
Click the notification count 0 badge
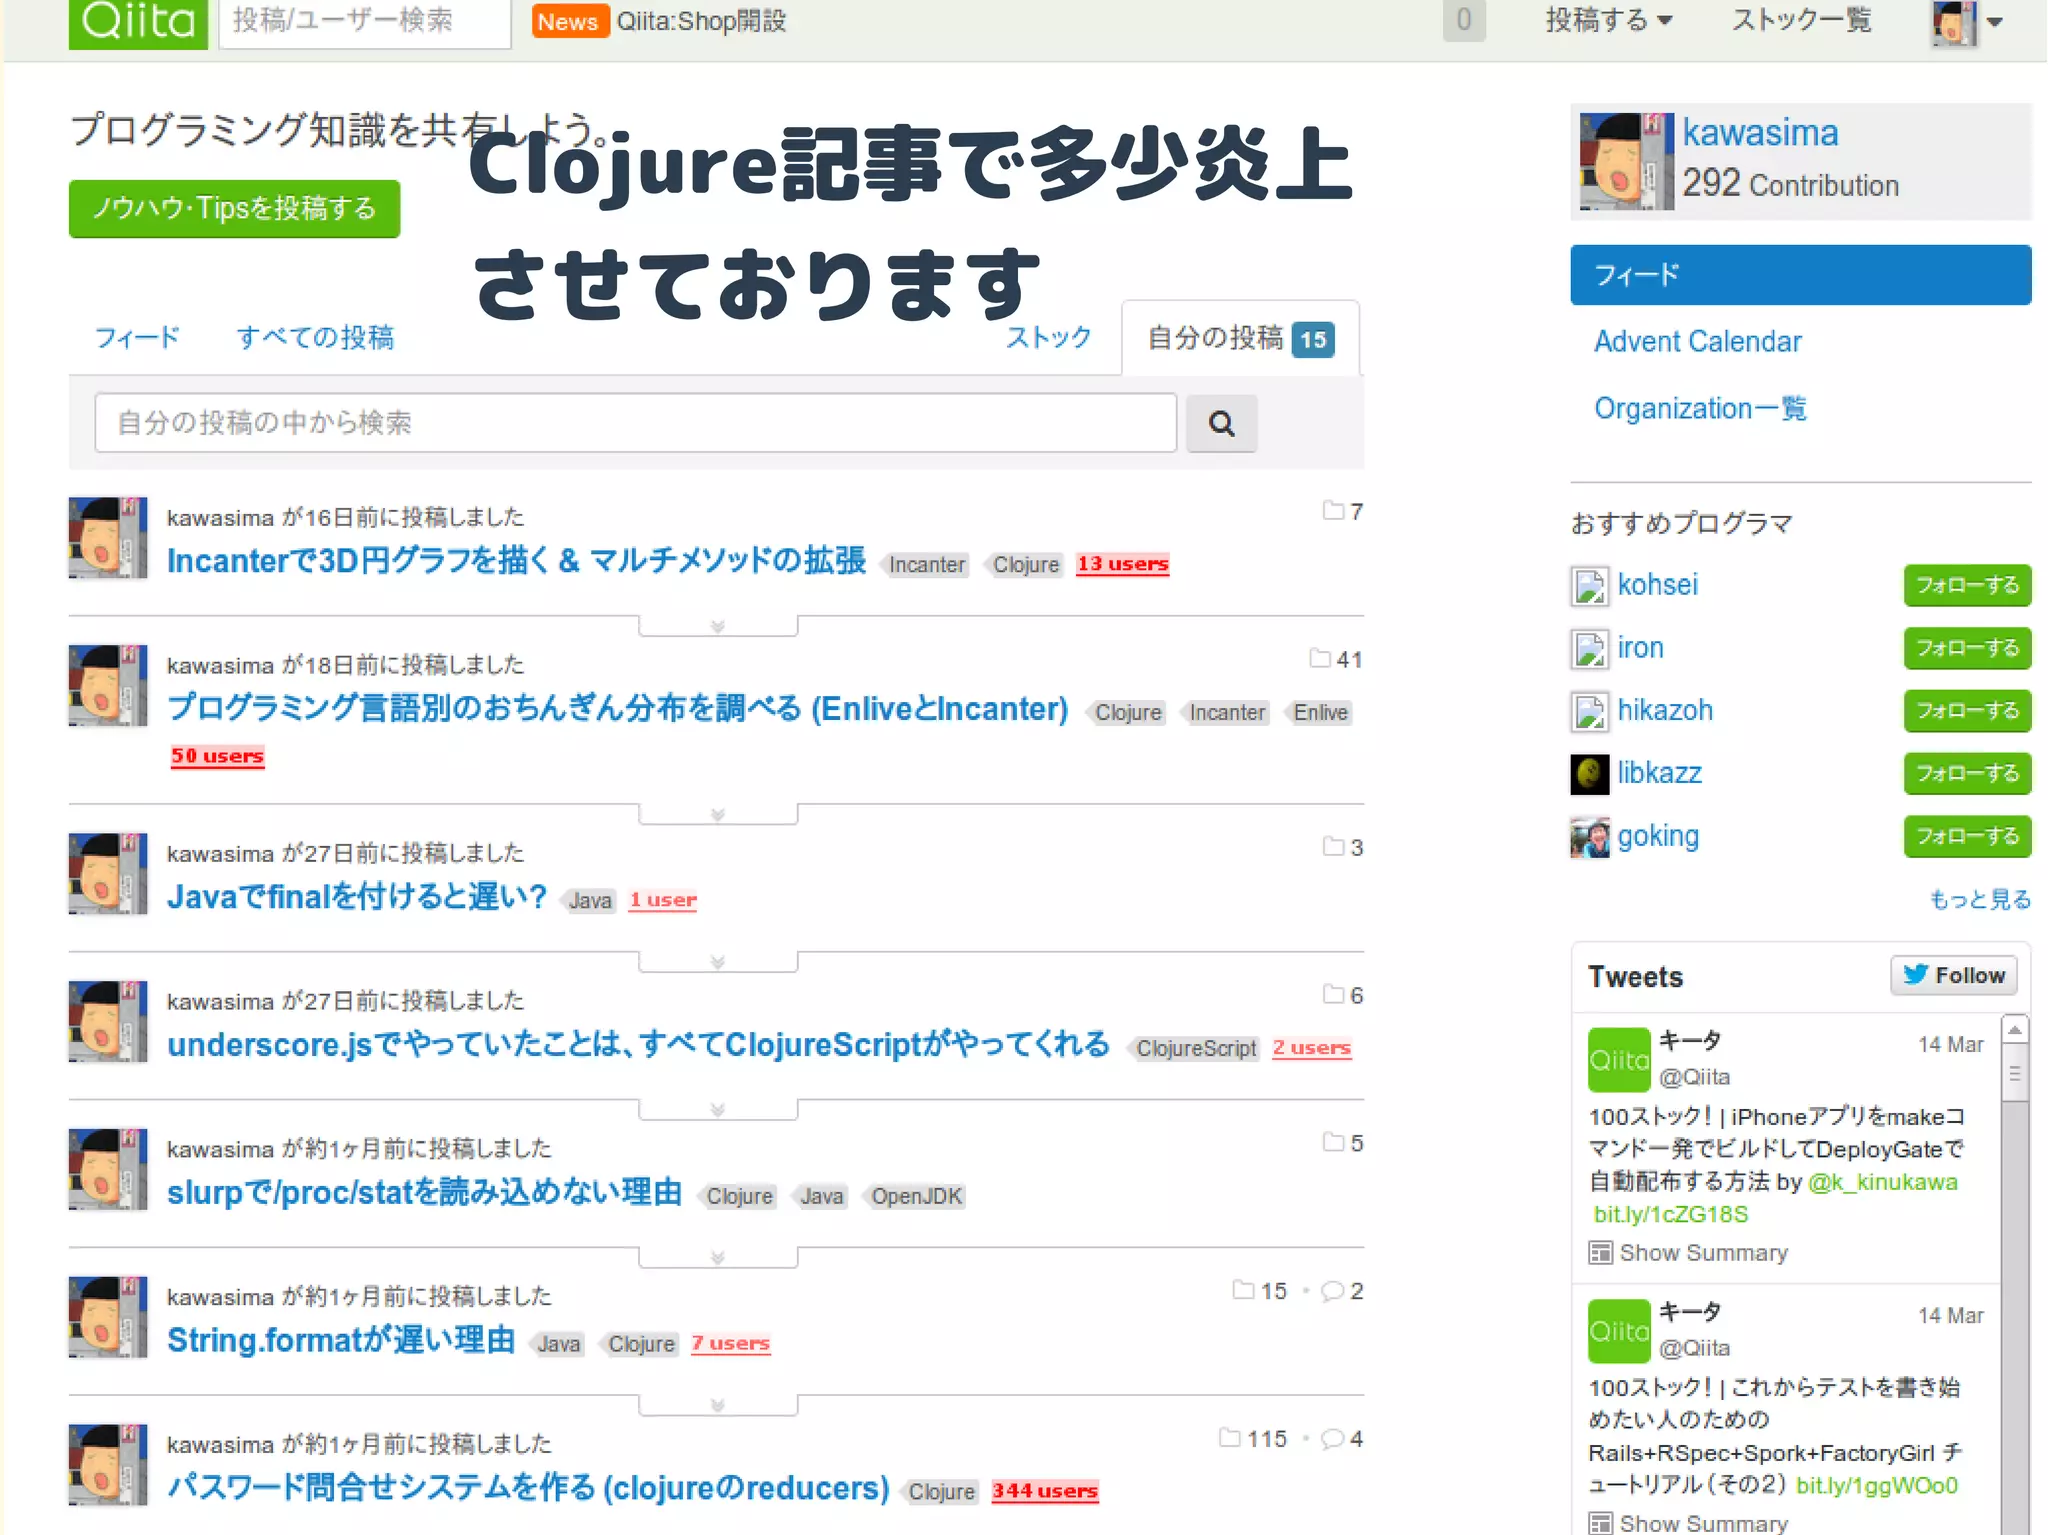(1464, 20)
